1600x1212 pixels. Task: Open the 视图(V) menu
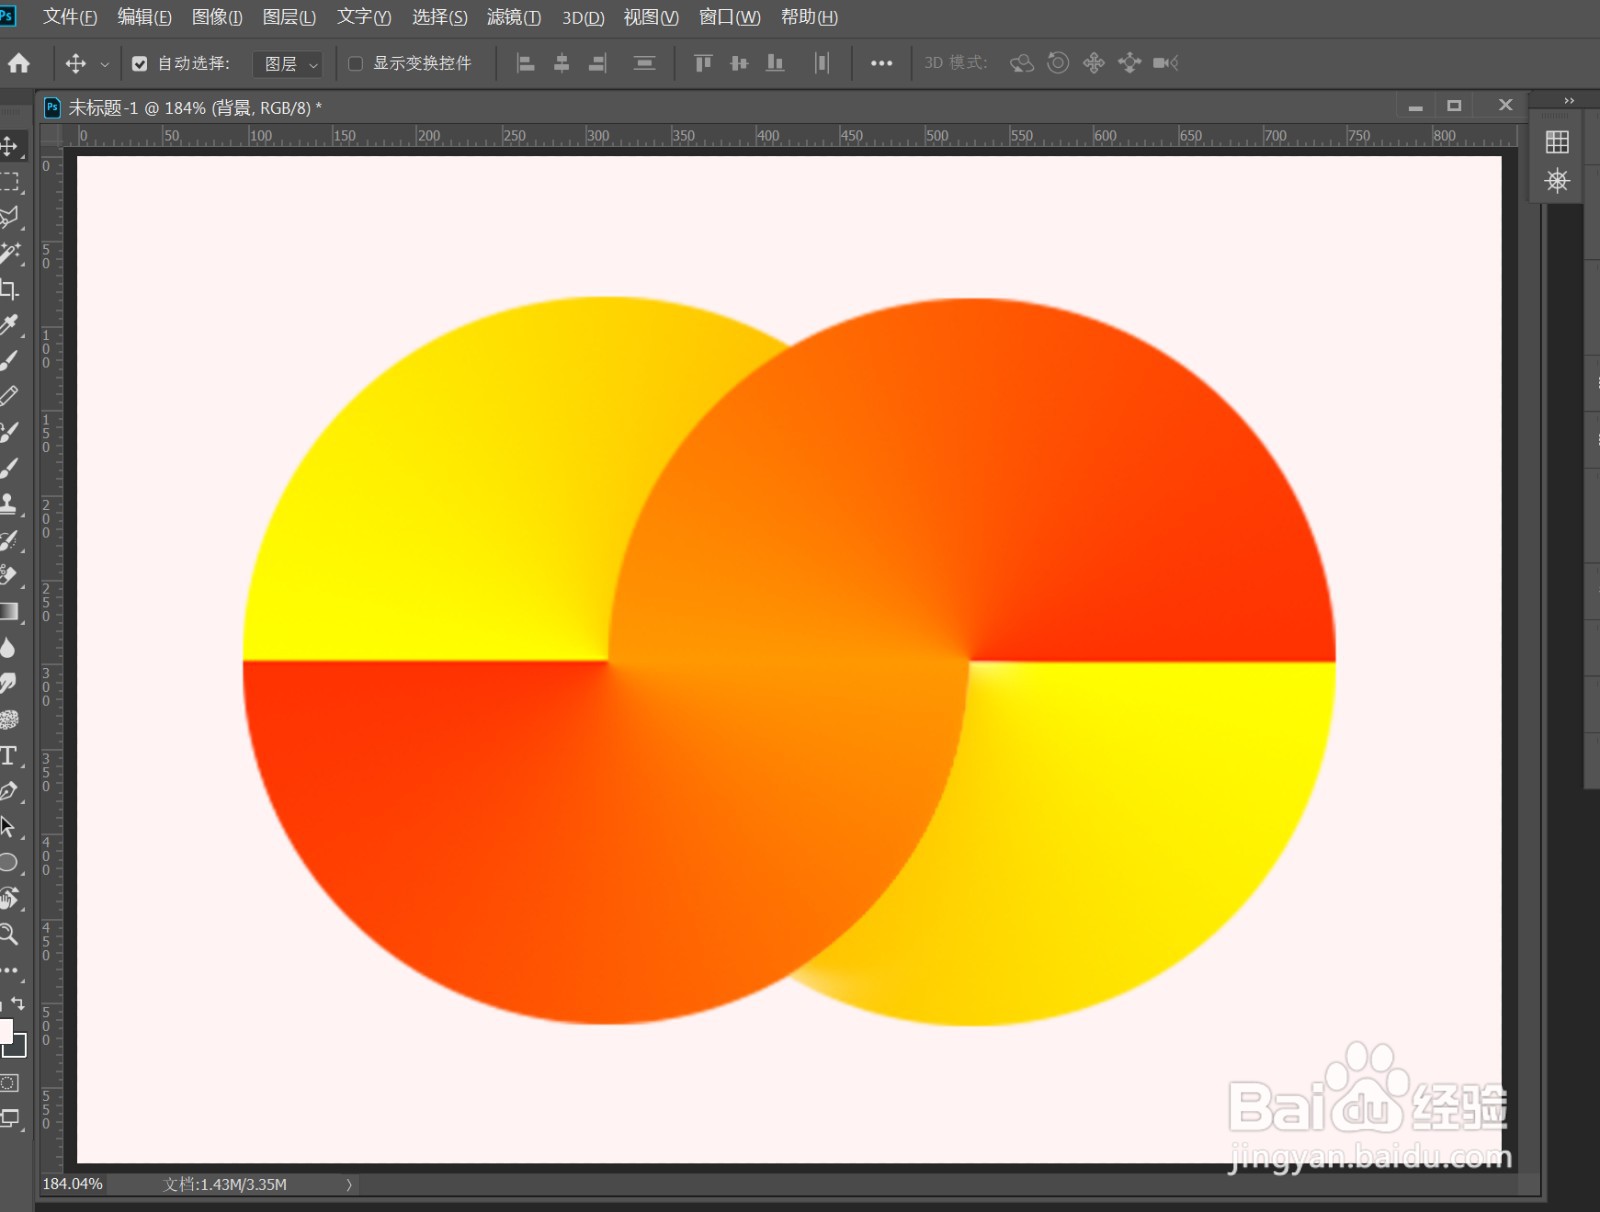click(651, 17)
